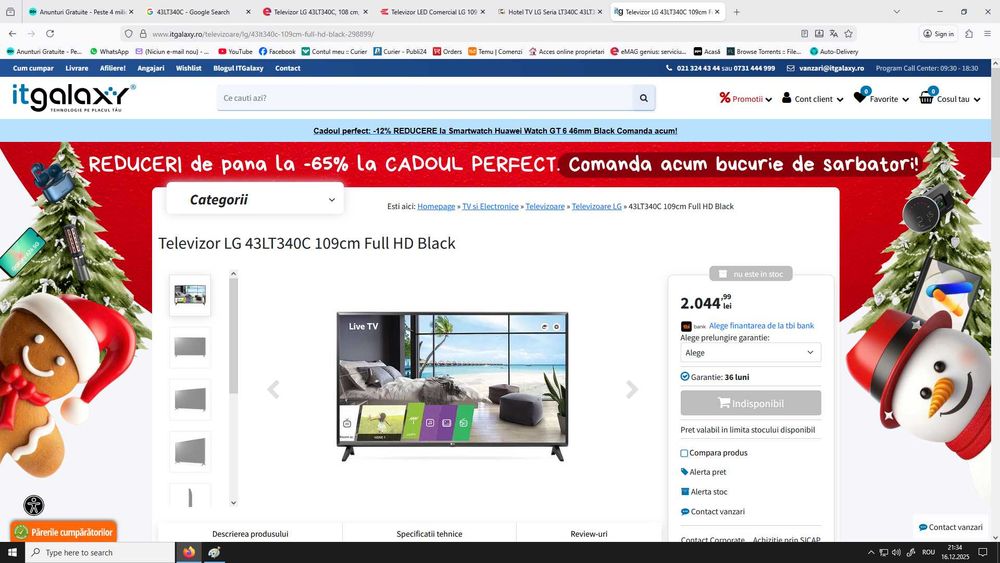
Task: Click the Indisponibil button
Action: pos(751,403)
